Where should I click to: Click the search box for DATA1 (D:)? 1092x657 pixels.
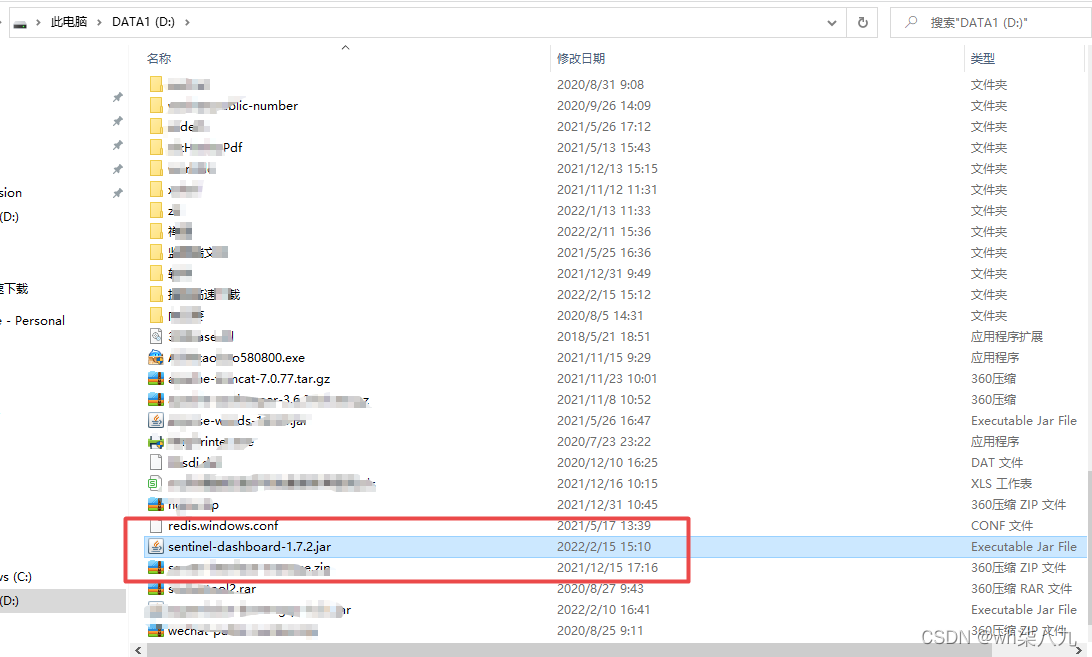[991, 23]
